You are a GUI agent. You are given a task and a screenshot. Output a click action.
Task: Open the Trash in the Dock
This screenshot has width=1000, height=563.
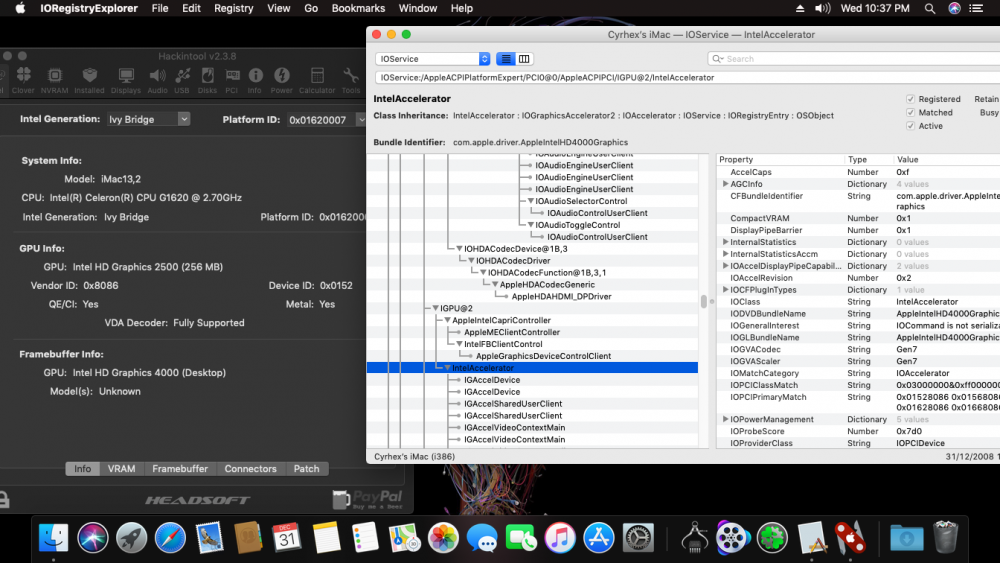point(945,537)
